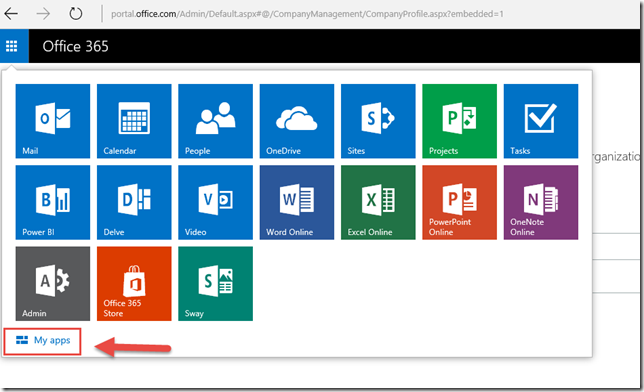This screenshot has height=392, width=644.
Task: Open the People app tile
Action: [x=215, y=121]
